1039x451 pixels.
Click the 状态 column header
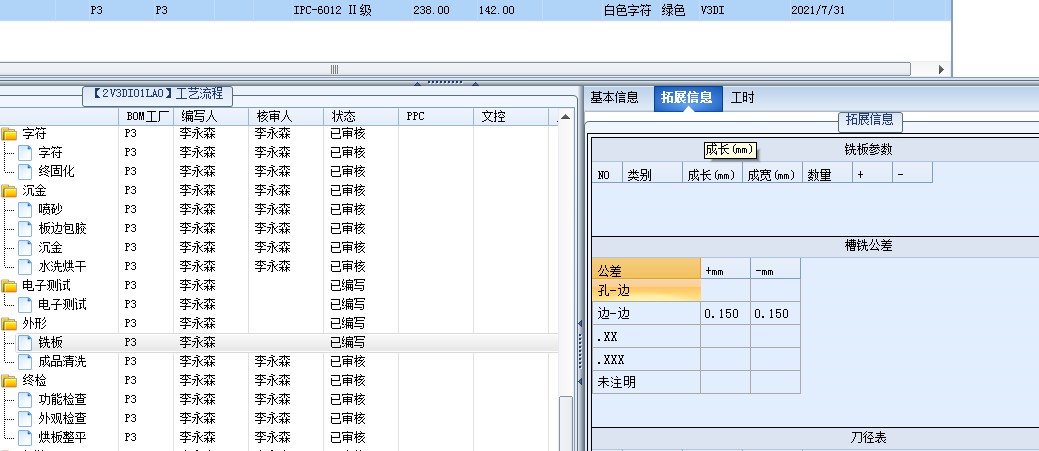pyautogui.click(x=361, y=117)
